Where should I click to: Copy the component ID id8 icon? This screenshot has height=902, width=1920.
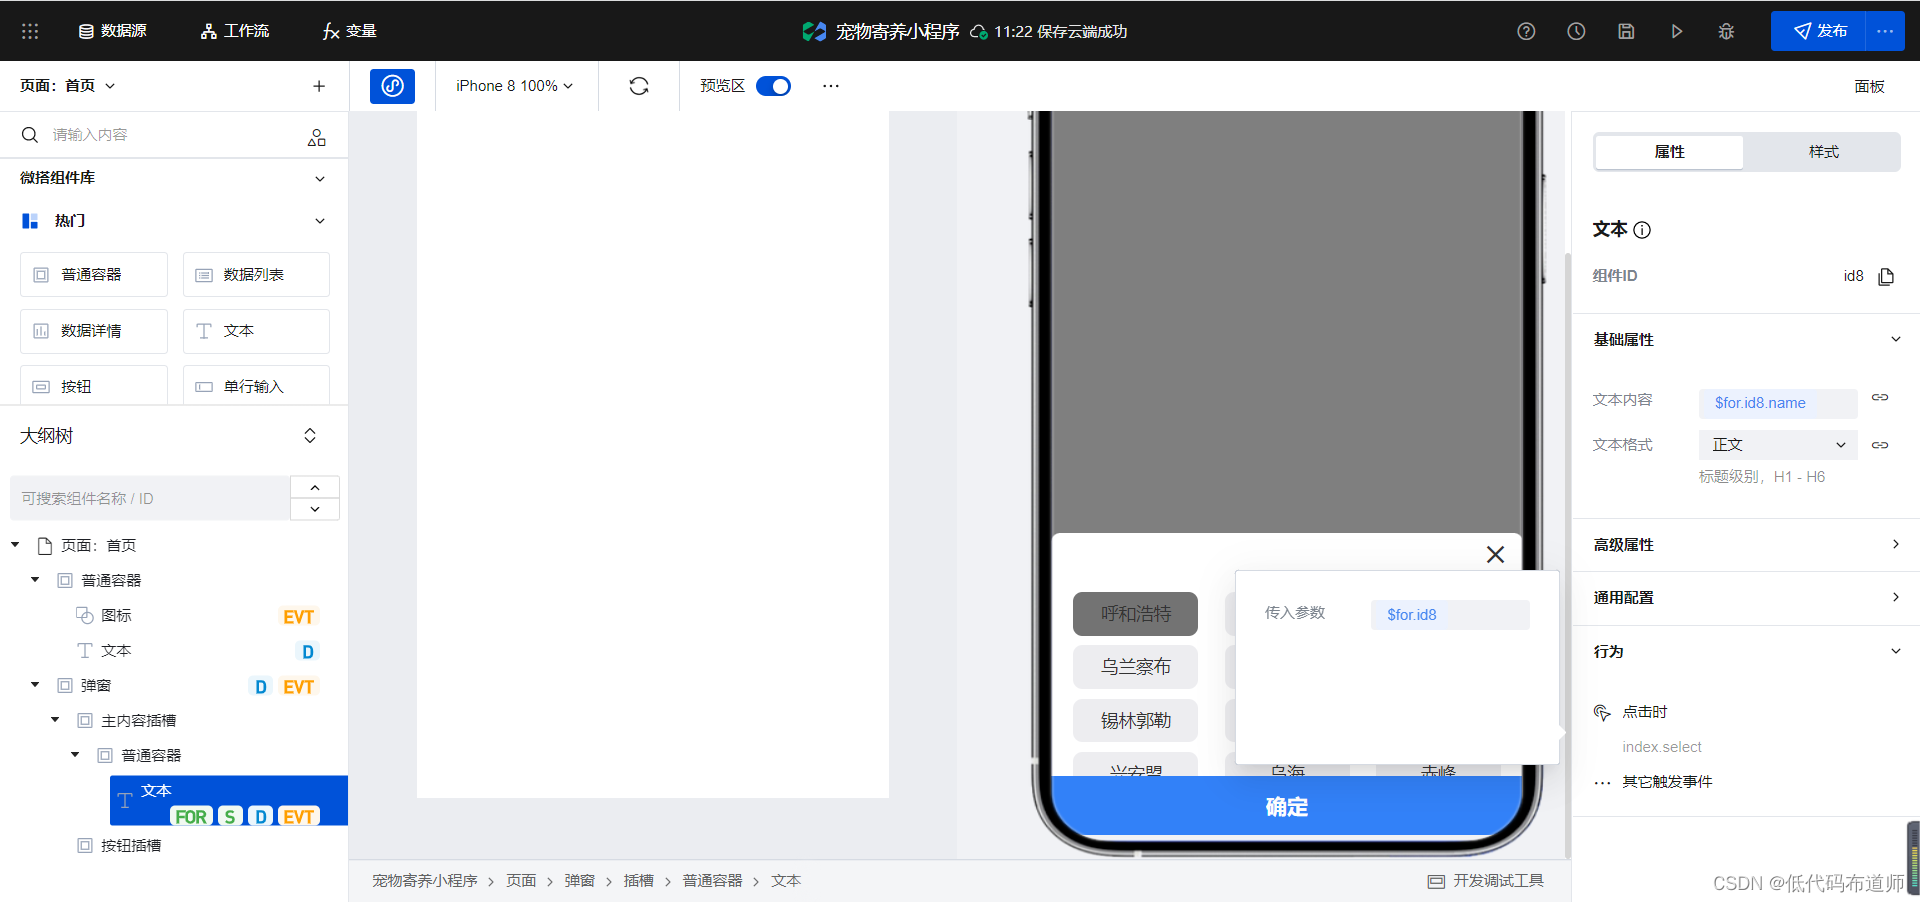point(1886,276)
